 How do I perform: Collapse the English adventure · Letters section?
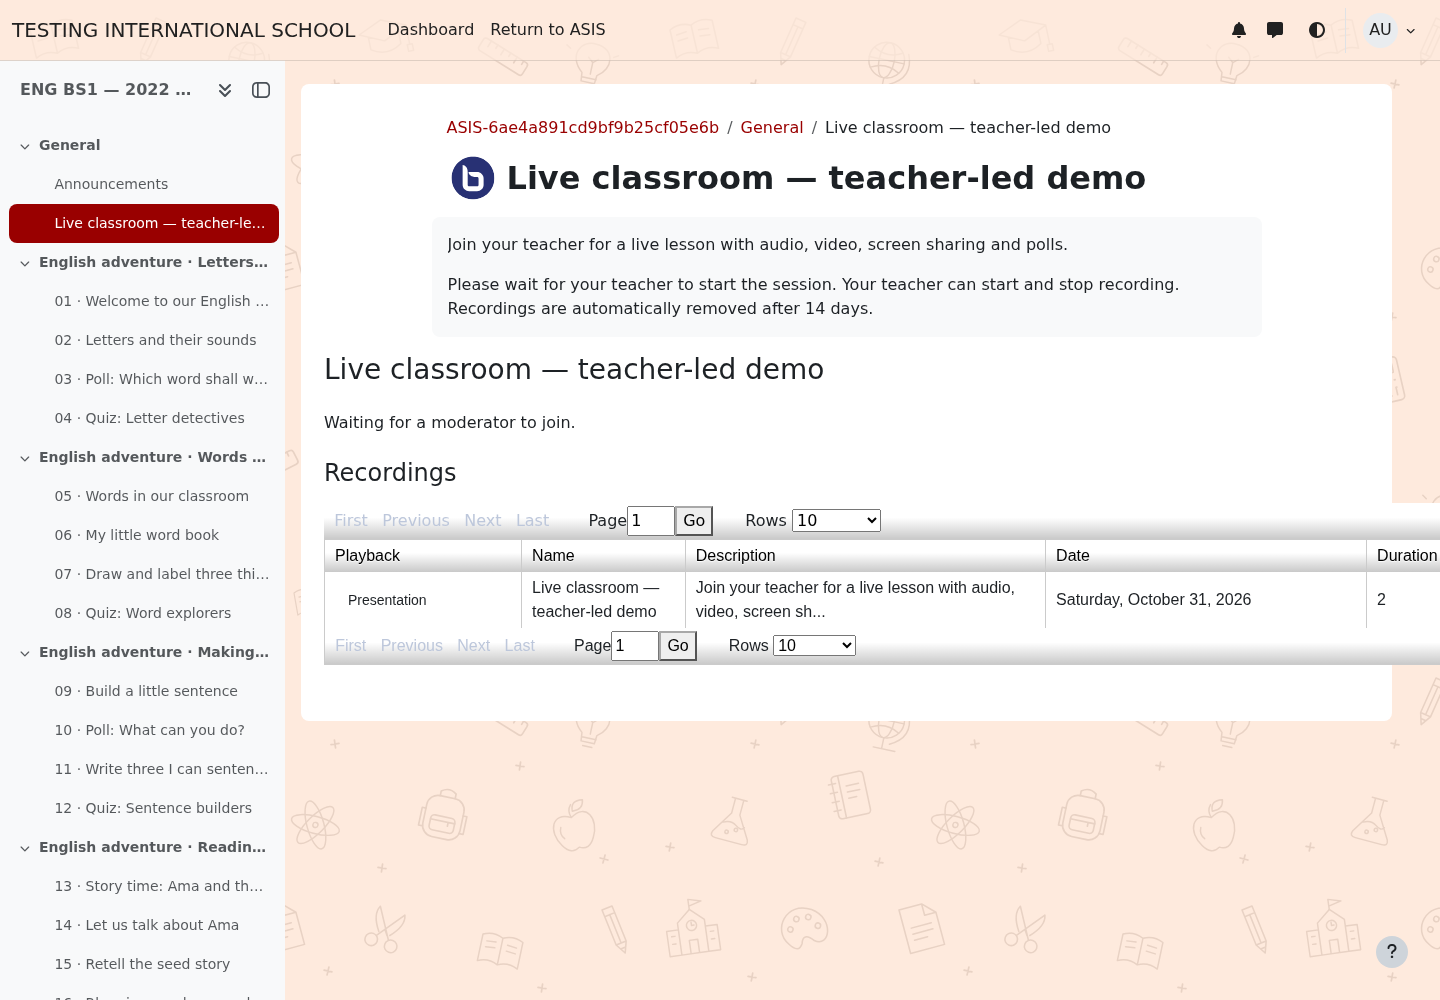[x=25, y=263]
